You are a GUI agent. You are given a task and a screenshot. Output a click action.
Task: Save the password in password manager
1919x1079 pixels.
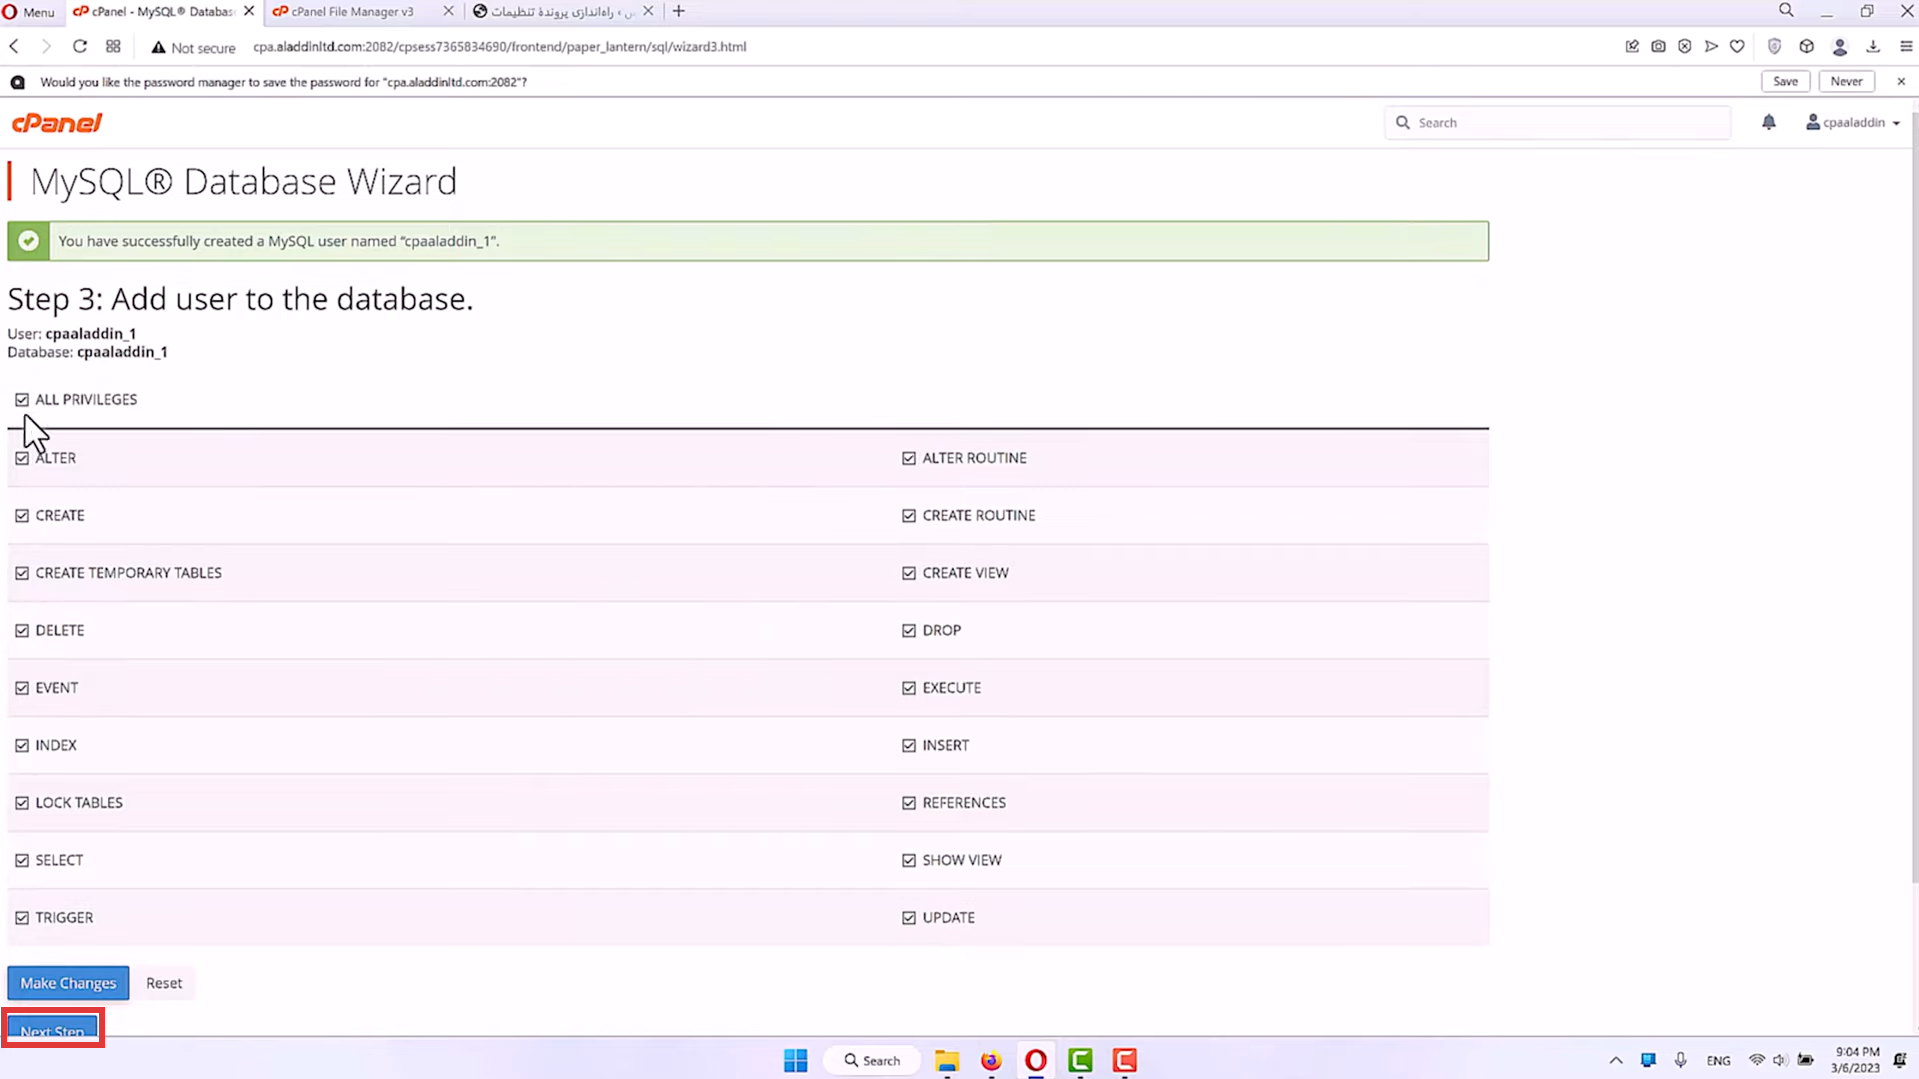point(1785,82)
